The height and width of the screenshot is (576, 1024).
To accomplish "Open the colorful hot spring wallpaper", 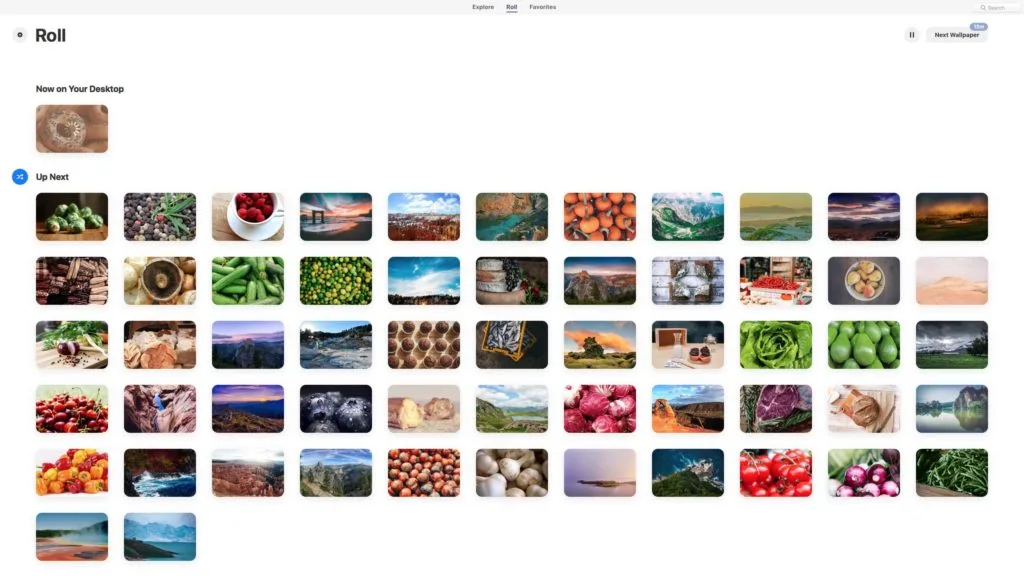I will click(72, 537).
